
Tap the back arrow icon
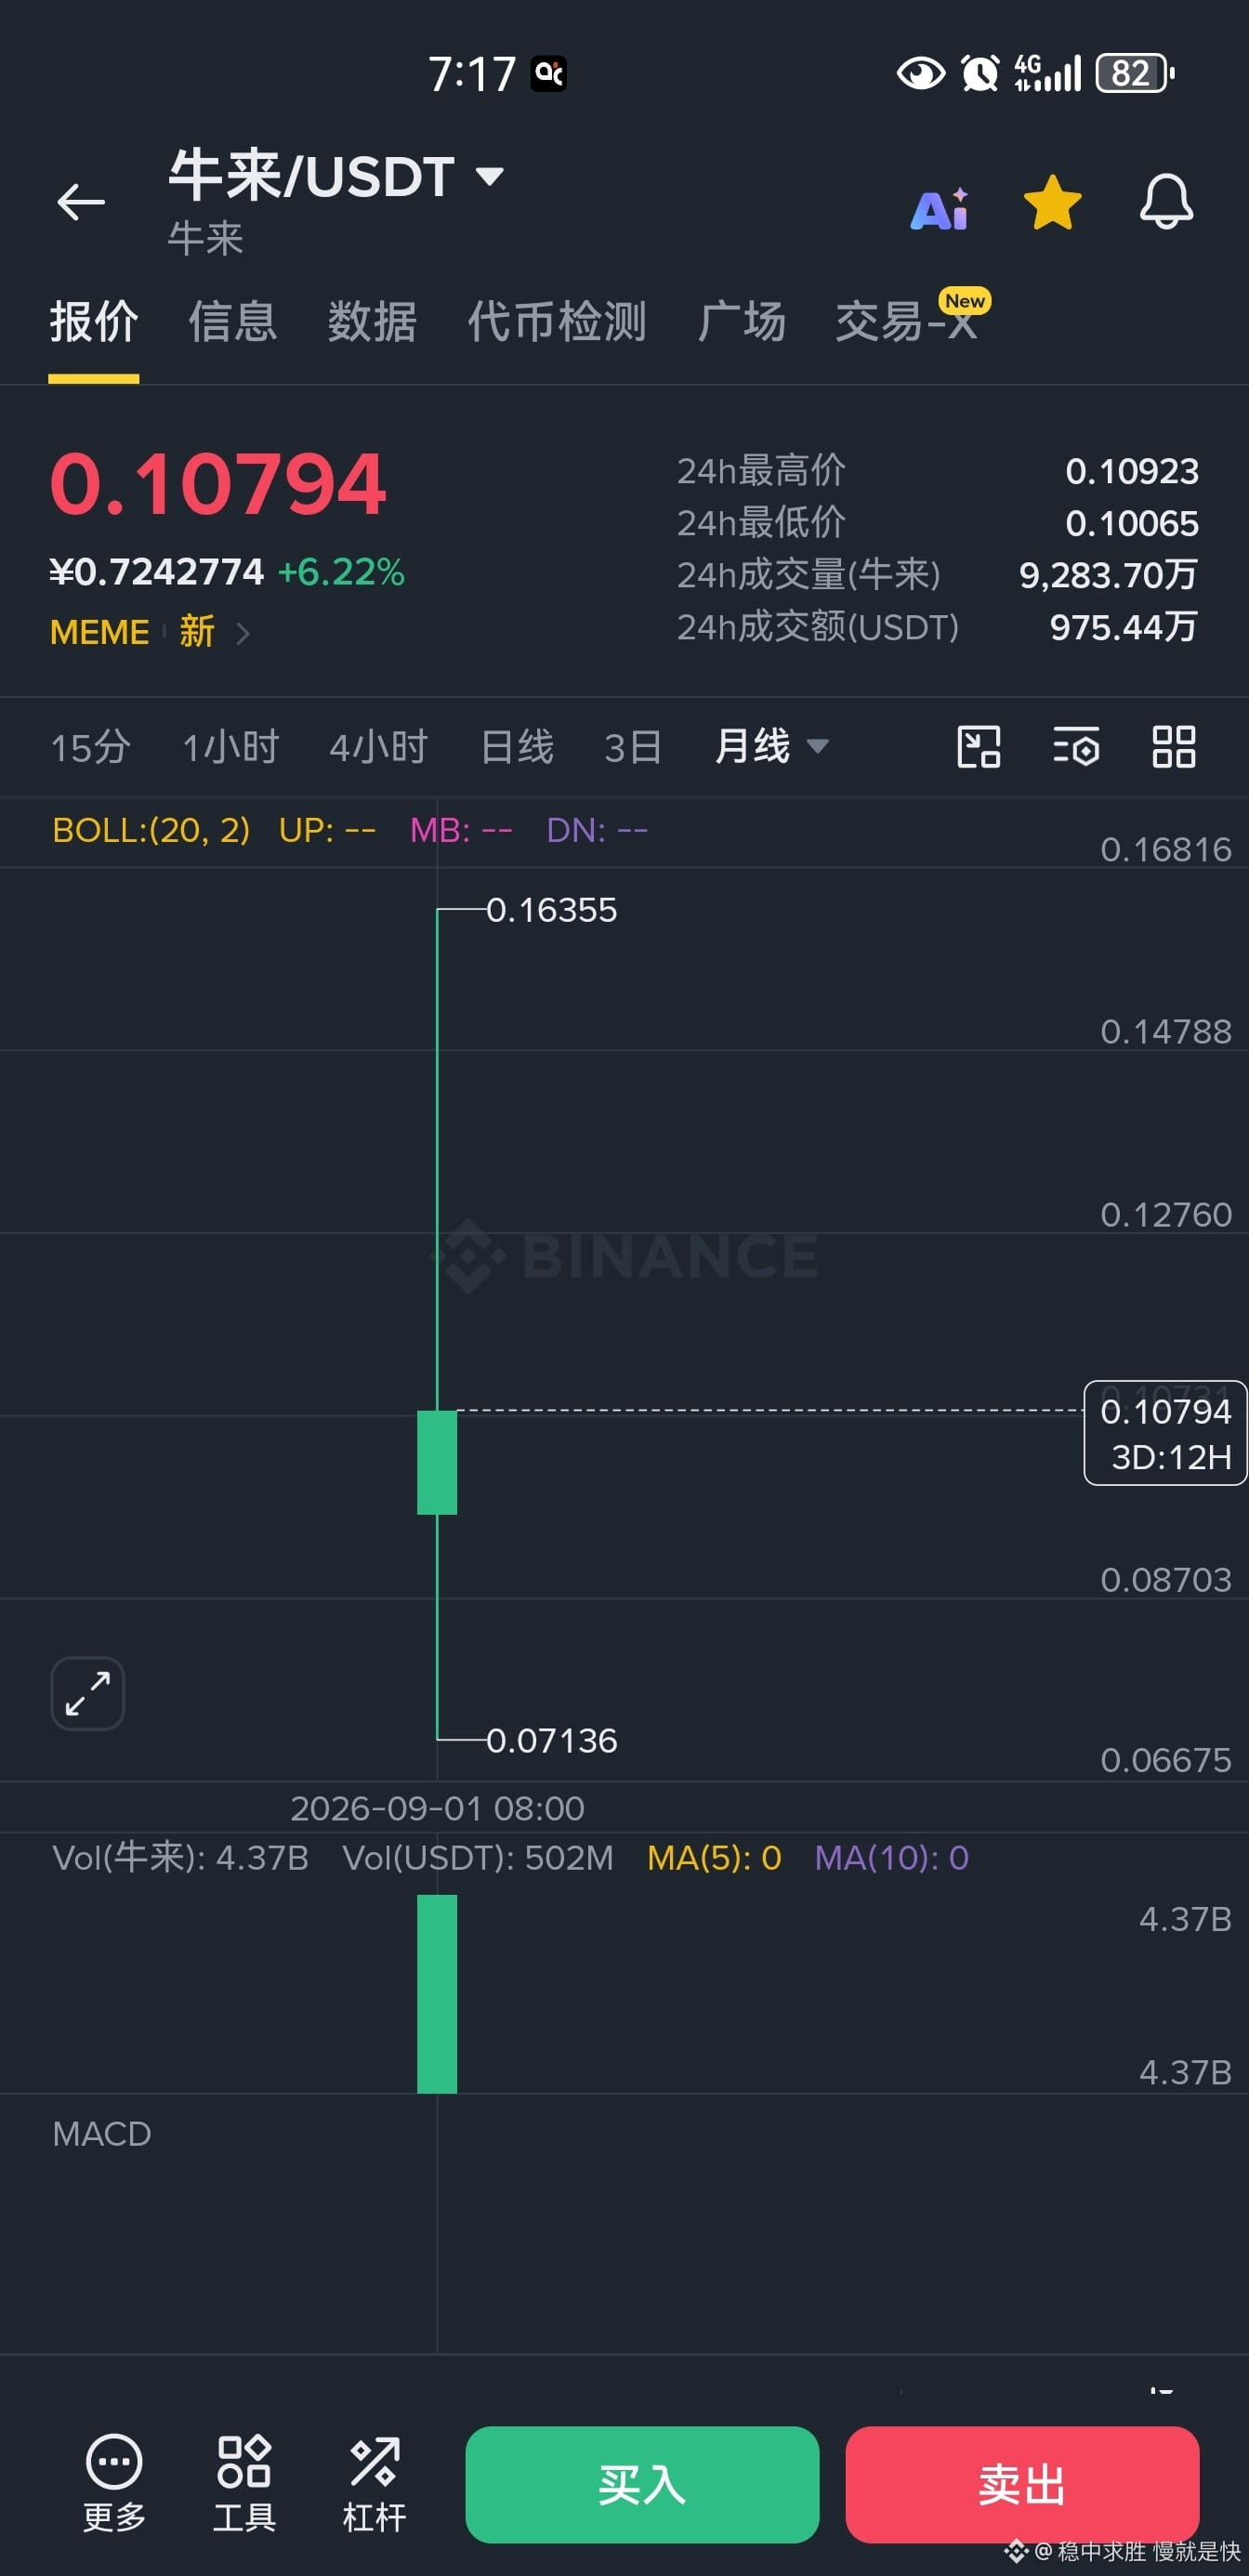81,202
